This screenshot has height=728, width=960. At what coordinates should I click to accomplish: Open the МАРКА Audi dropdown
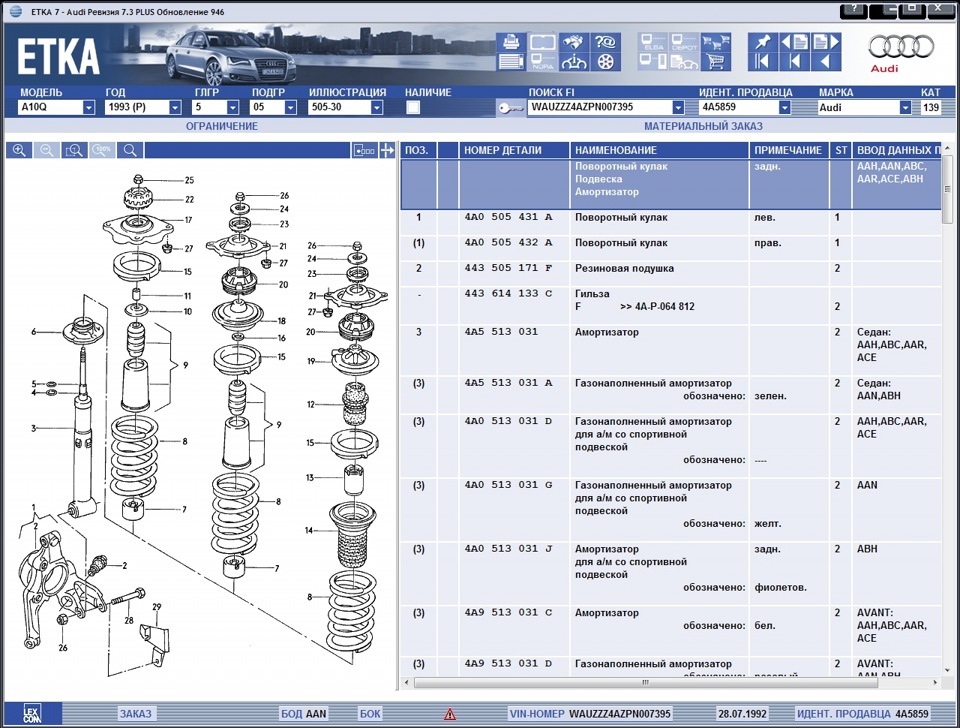pyautogui.click(x=905, y=107)
